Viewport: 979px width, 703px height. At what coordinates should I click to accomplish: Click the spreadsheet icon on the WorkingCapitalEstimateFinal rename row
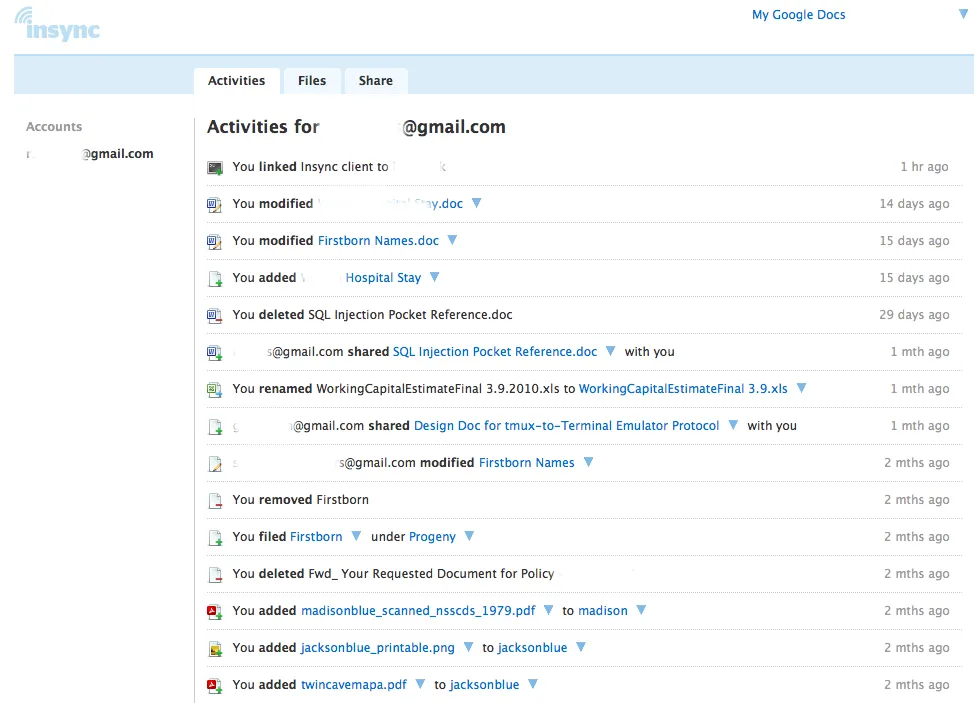click(x=214, y=388)
